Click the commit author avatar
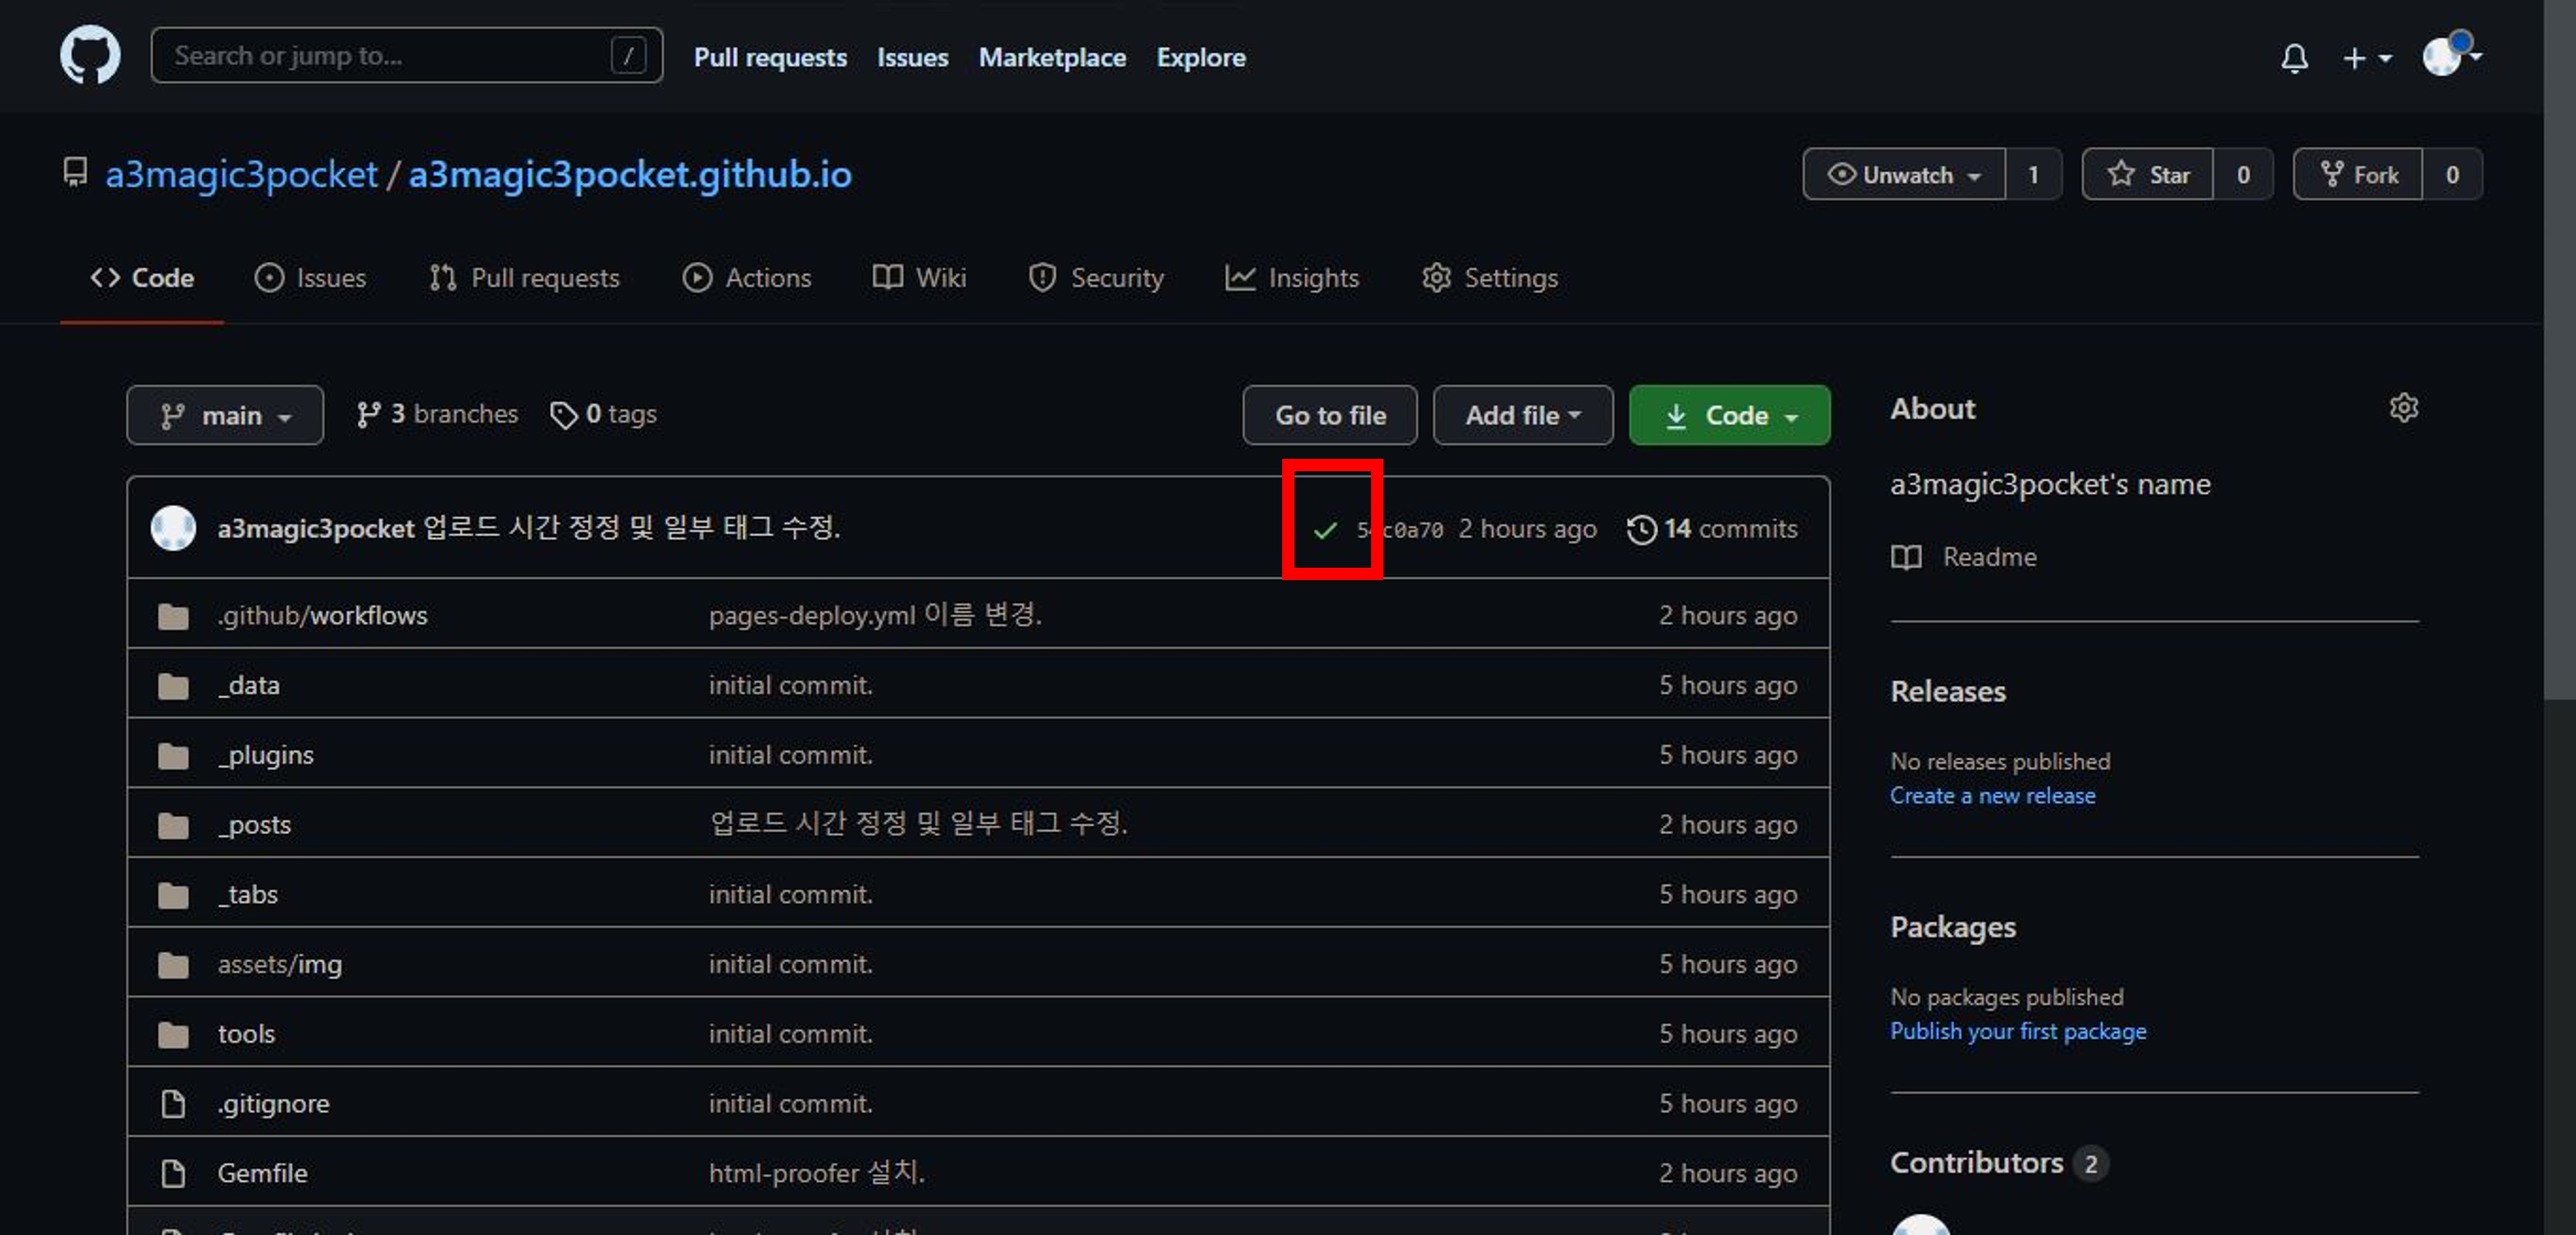Image resolution: width=2576 pixels, height=1235 pixels. [x=173, y=528]
